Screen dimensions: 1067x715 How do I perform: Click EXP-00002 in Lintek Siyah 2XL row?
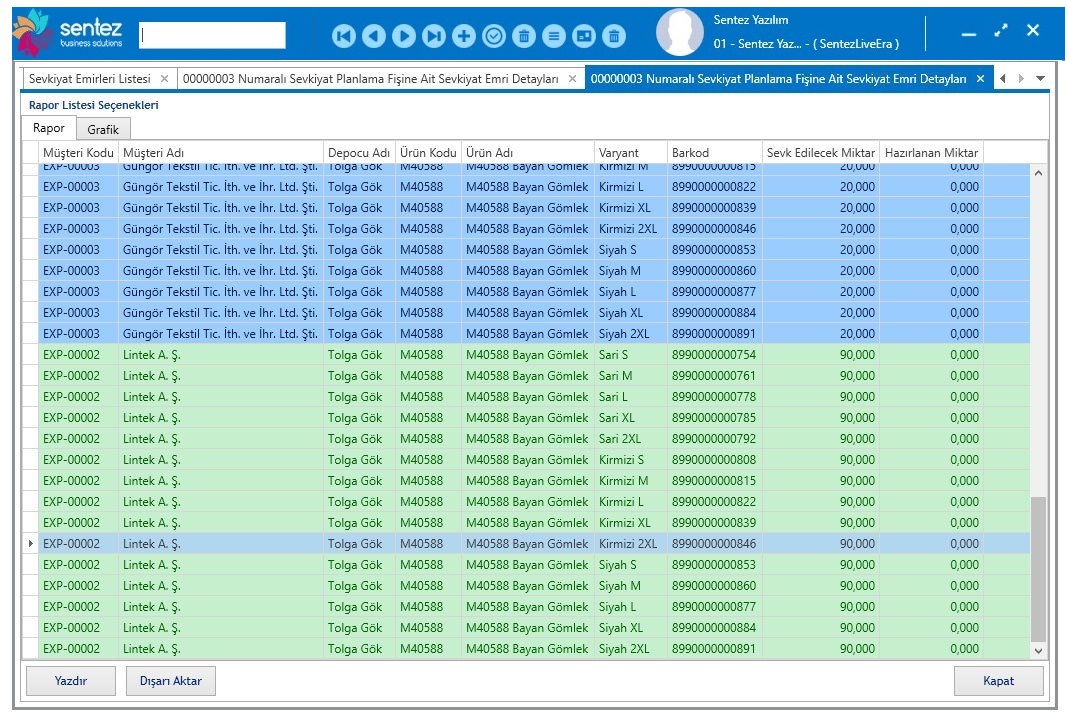click(x=78, y=649)
